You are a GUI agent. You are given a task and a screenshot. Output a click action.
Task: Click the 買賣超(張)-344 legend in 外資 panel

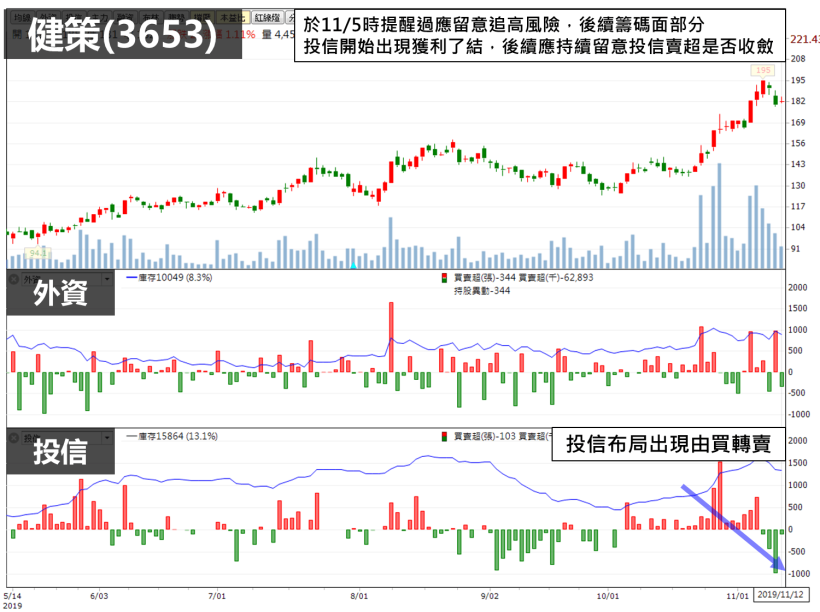pyautogui.click(x=485, y=278)
